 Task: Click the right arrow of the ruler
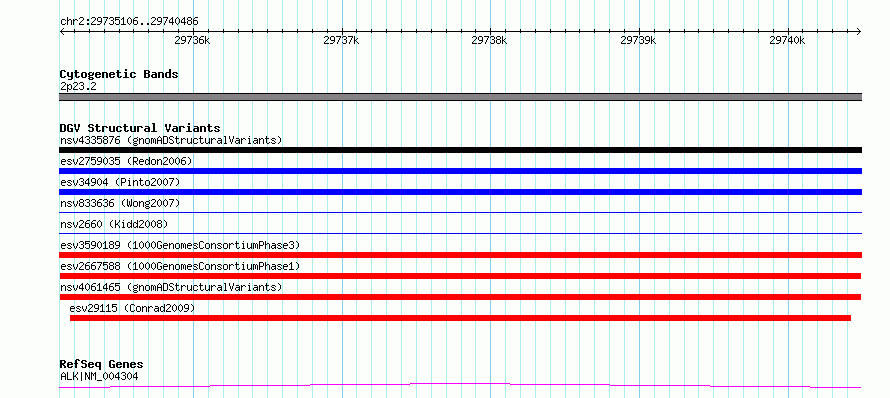[x=859, y=31]
